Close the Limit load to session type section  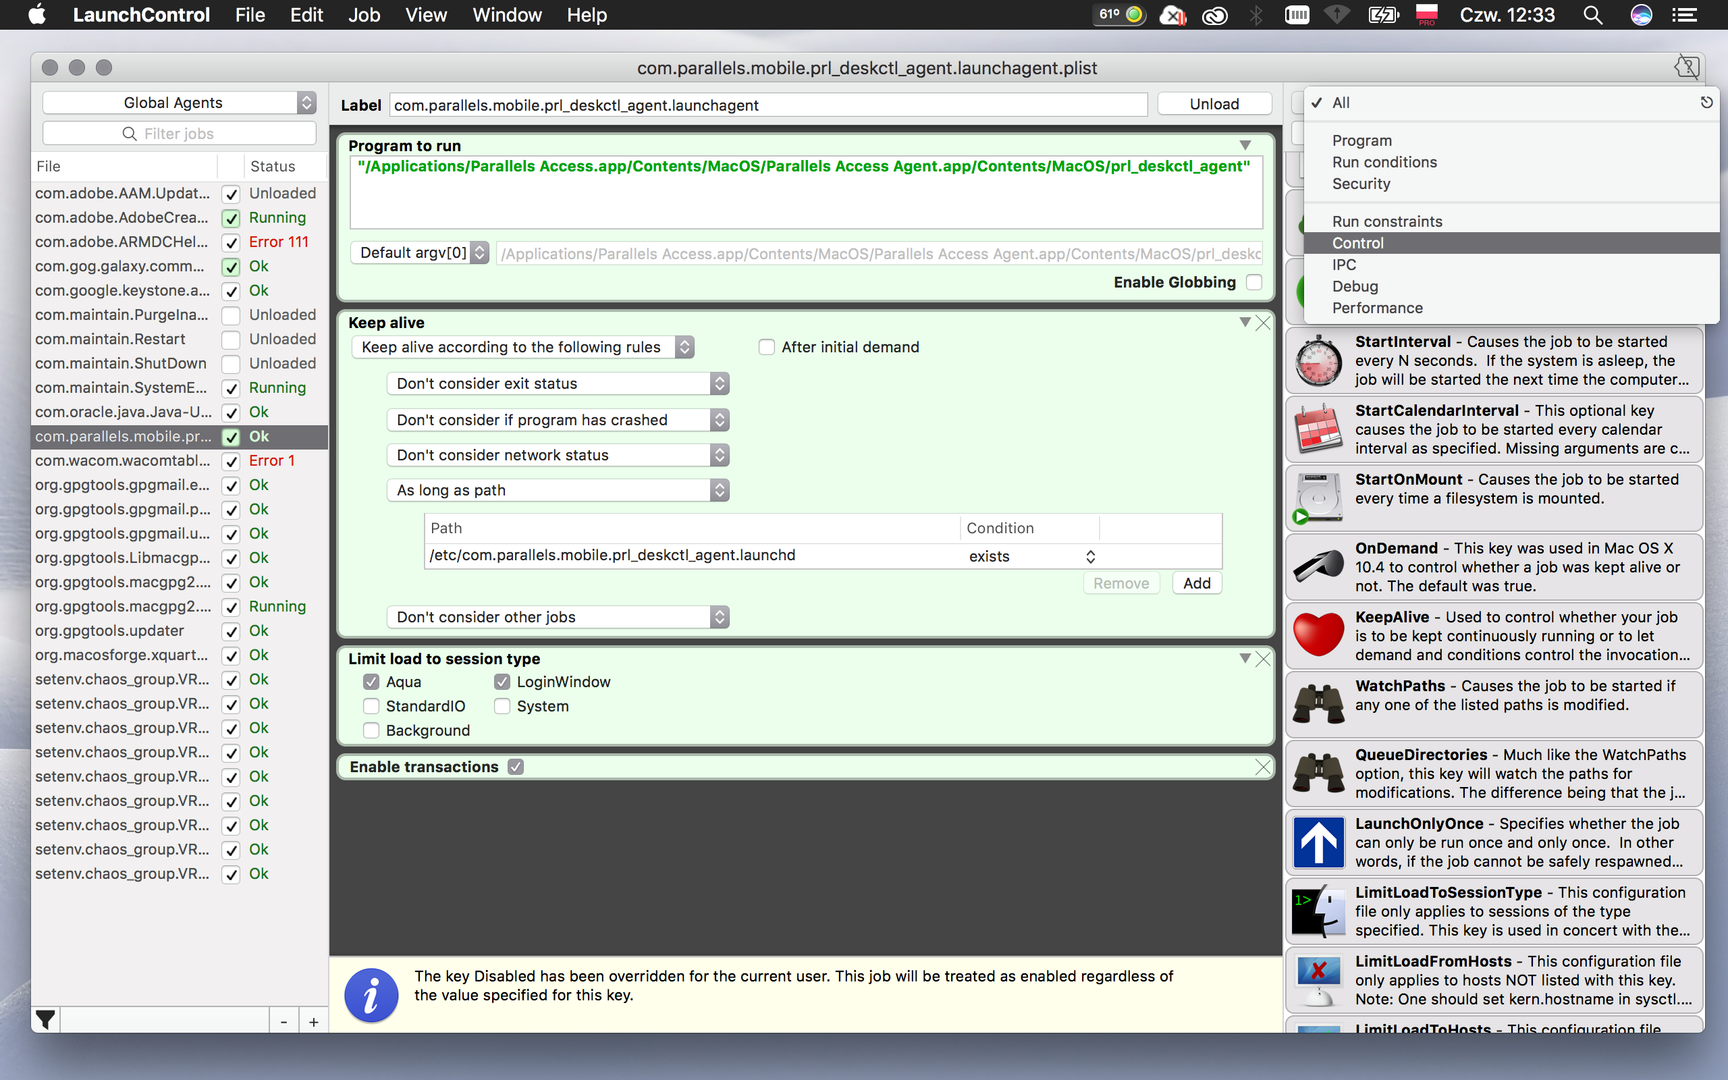(1263, 659)
